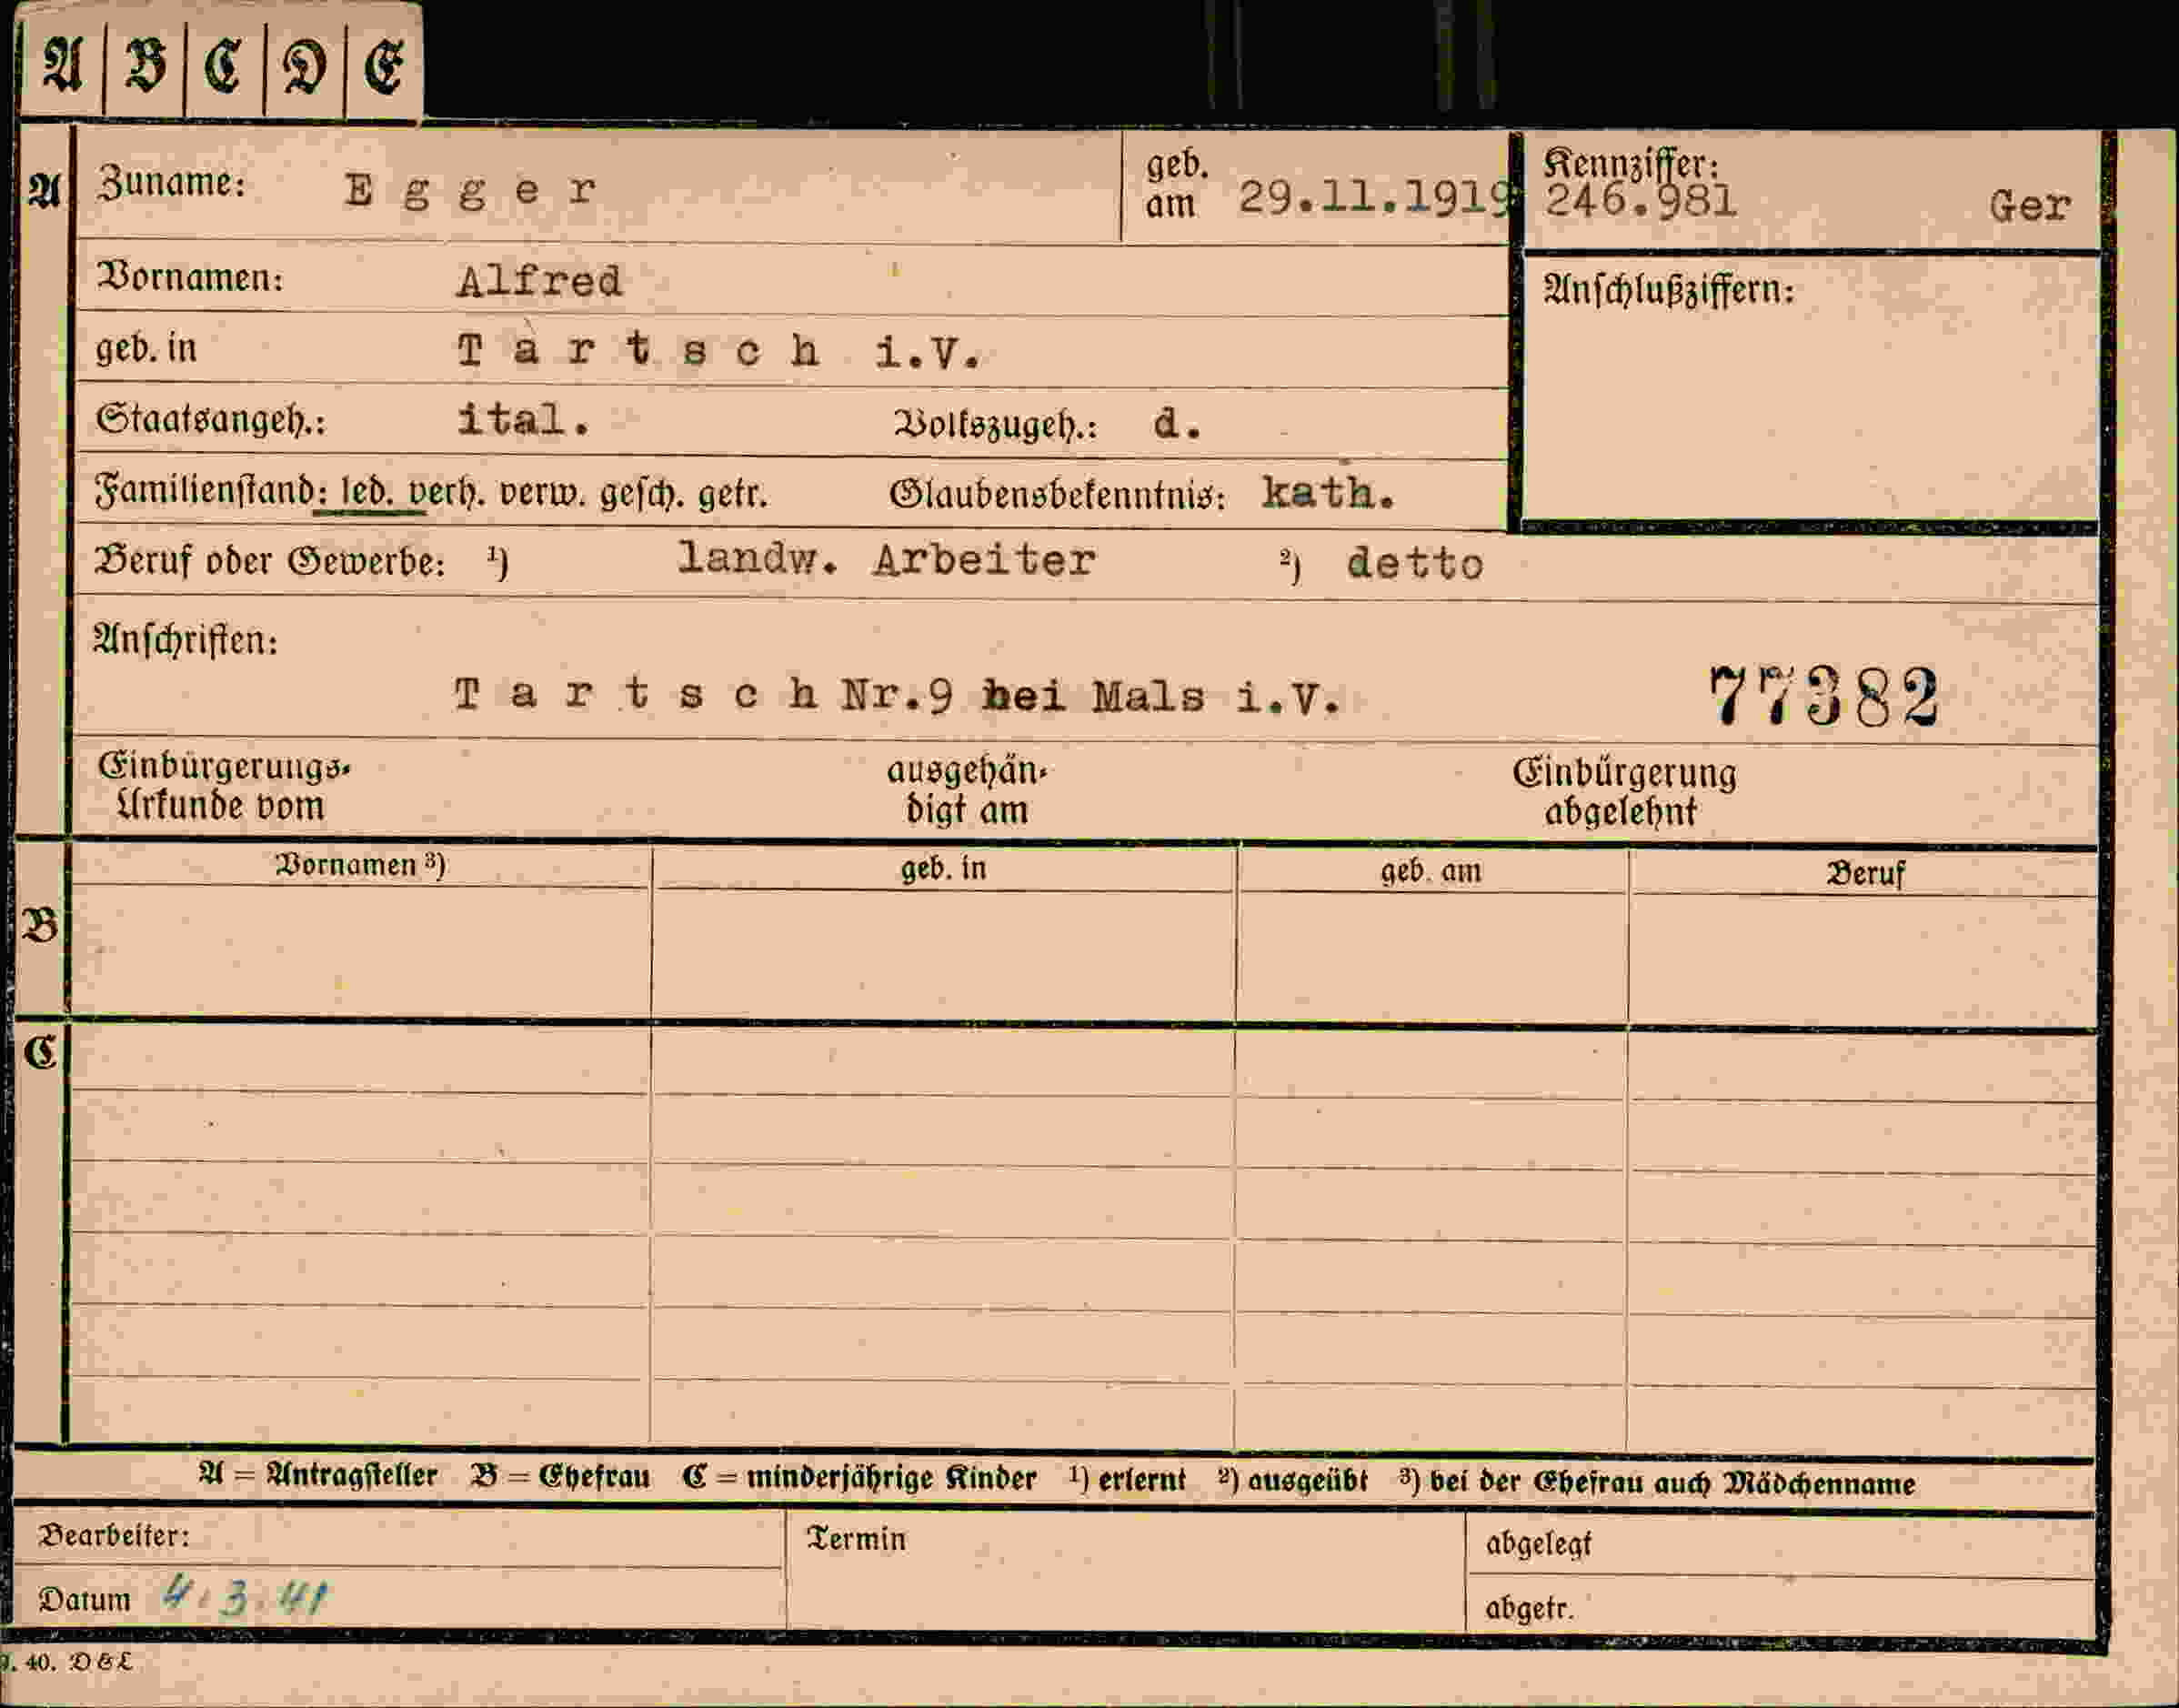Screen dimensions: 2179x1708
Task: Click the 'ausgehändigt am' label
Action: pos(966,790)
